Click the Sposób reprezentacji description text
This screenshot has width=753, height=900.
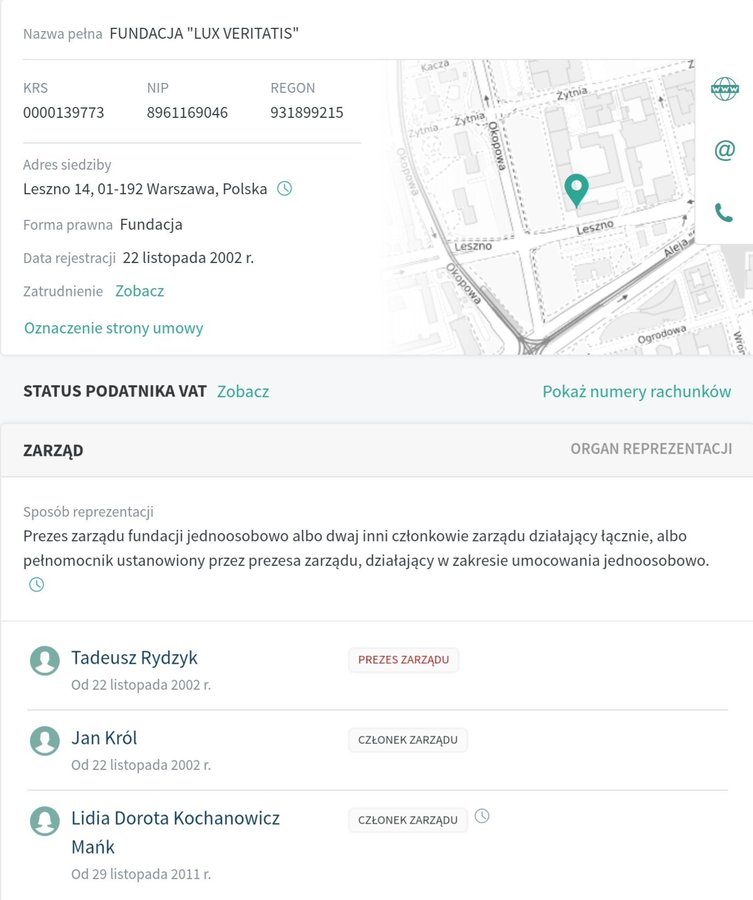coord(366,548)
